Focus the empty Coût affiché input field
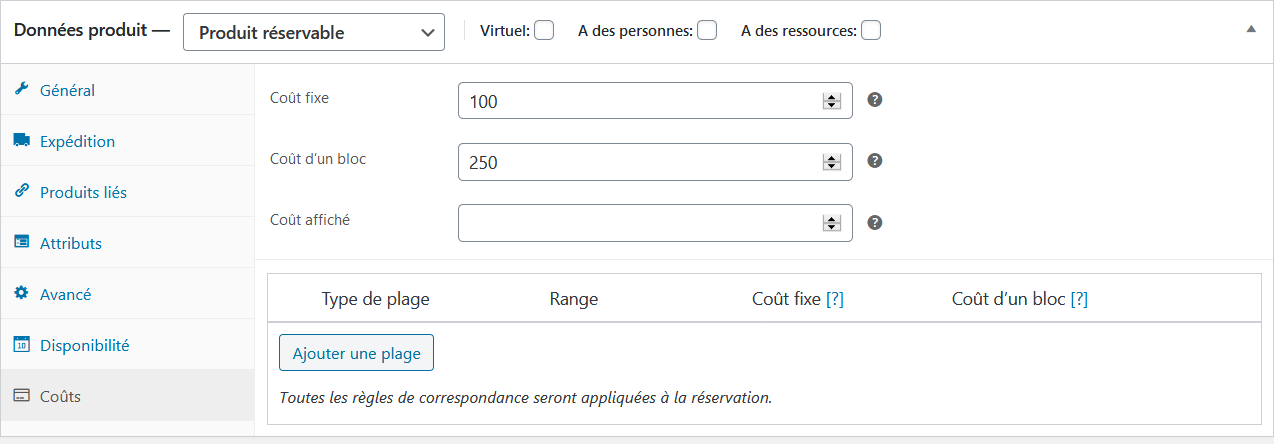Viewport: 1274px width, 444px height. click(x=640, y=223)
